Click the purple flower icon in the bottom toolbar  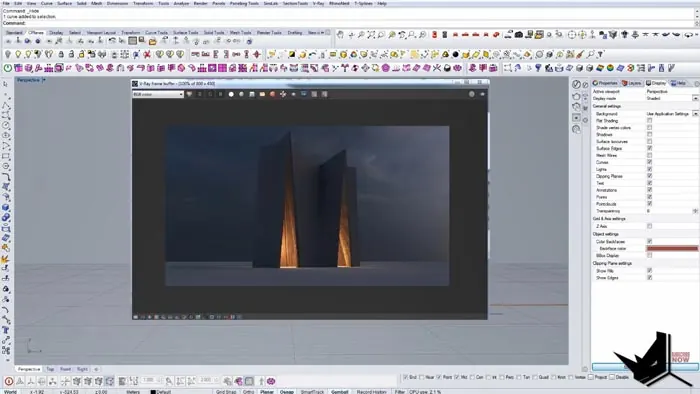click(x=271, y=382)
